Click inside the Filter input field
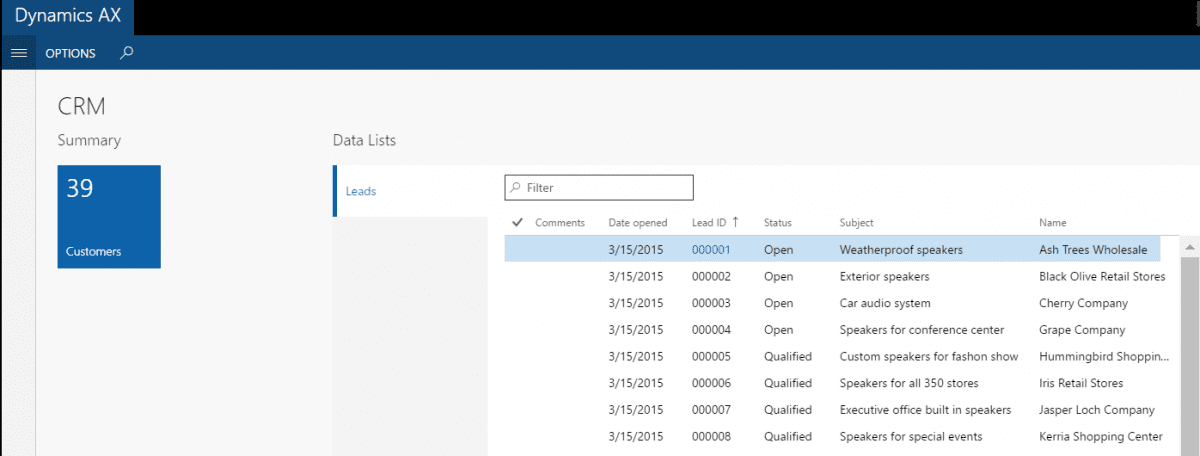Image resolution: width=1200 pixels, height=456 pixels. click(x=606, y=188)
